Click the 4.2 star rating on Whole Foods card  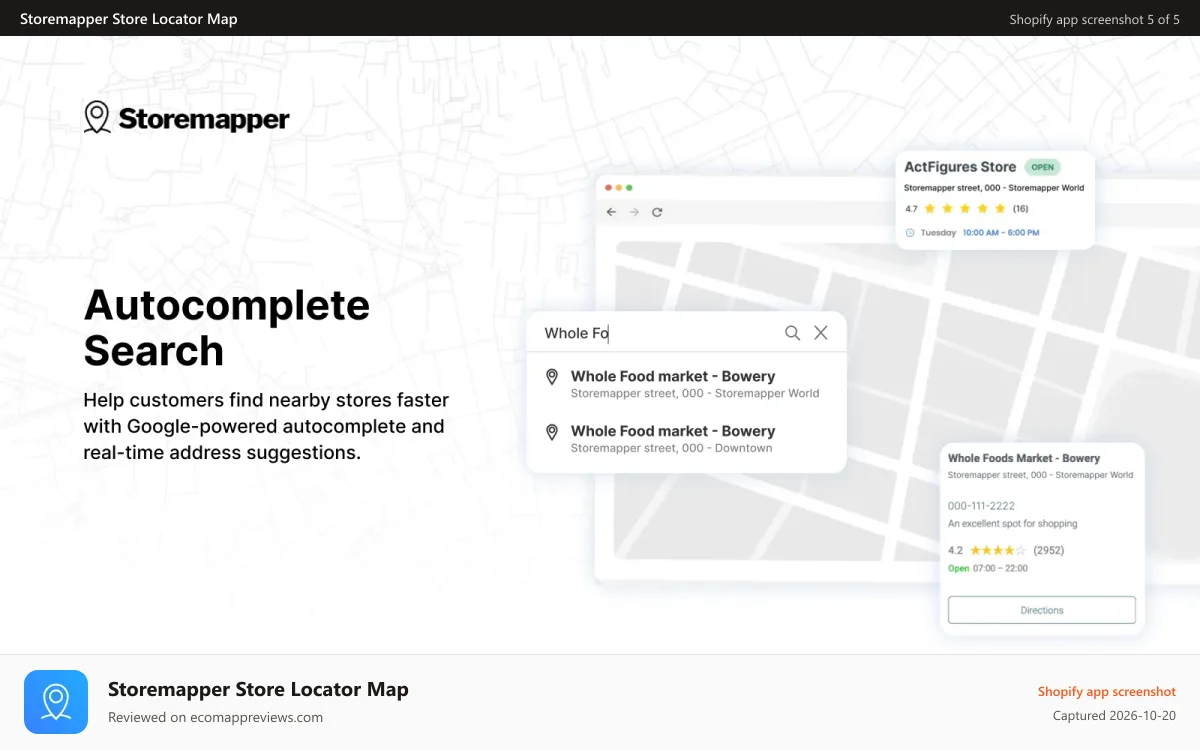(997, 550)
